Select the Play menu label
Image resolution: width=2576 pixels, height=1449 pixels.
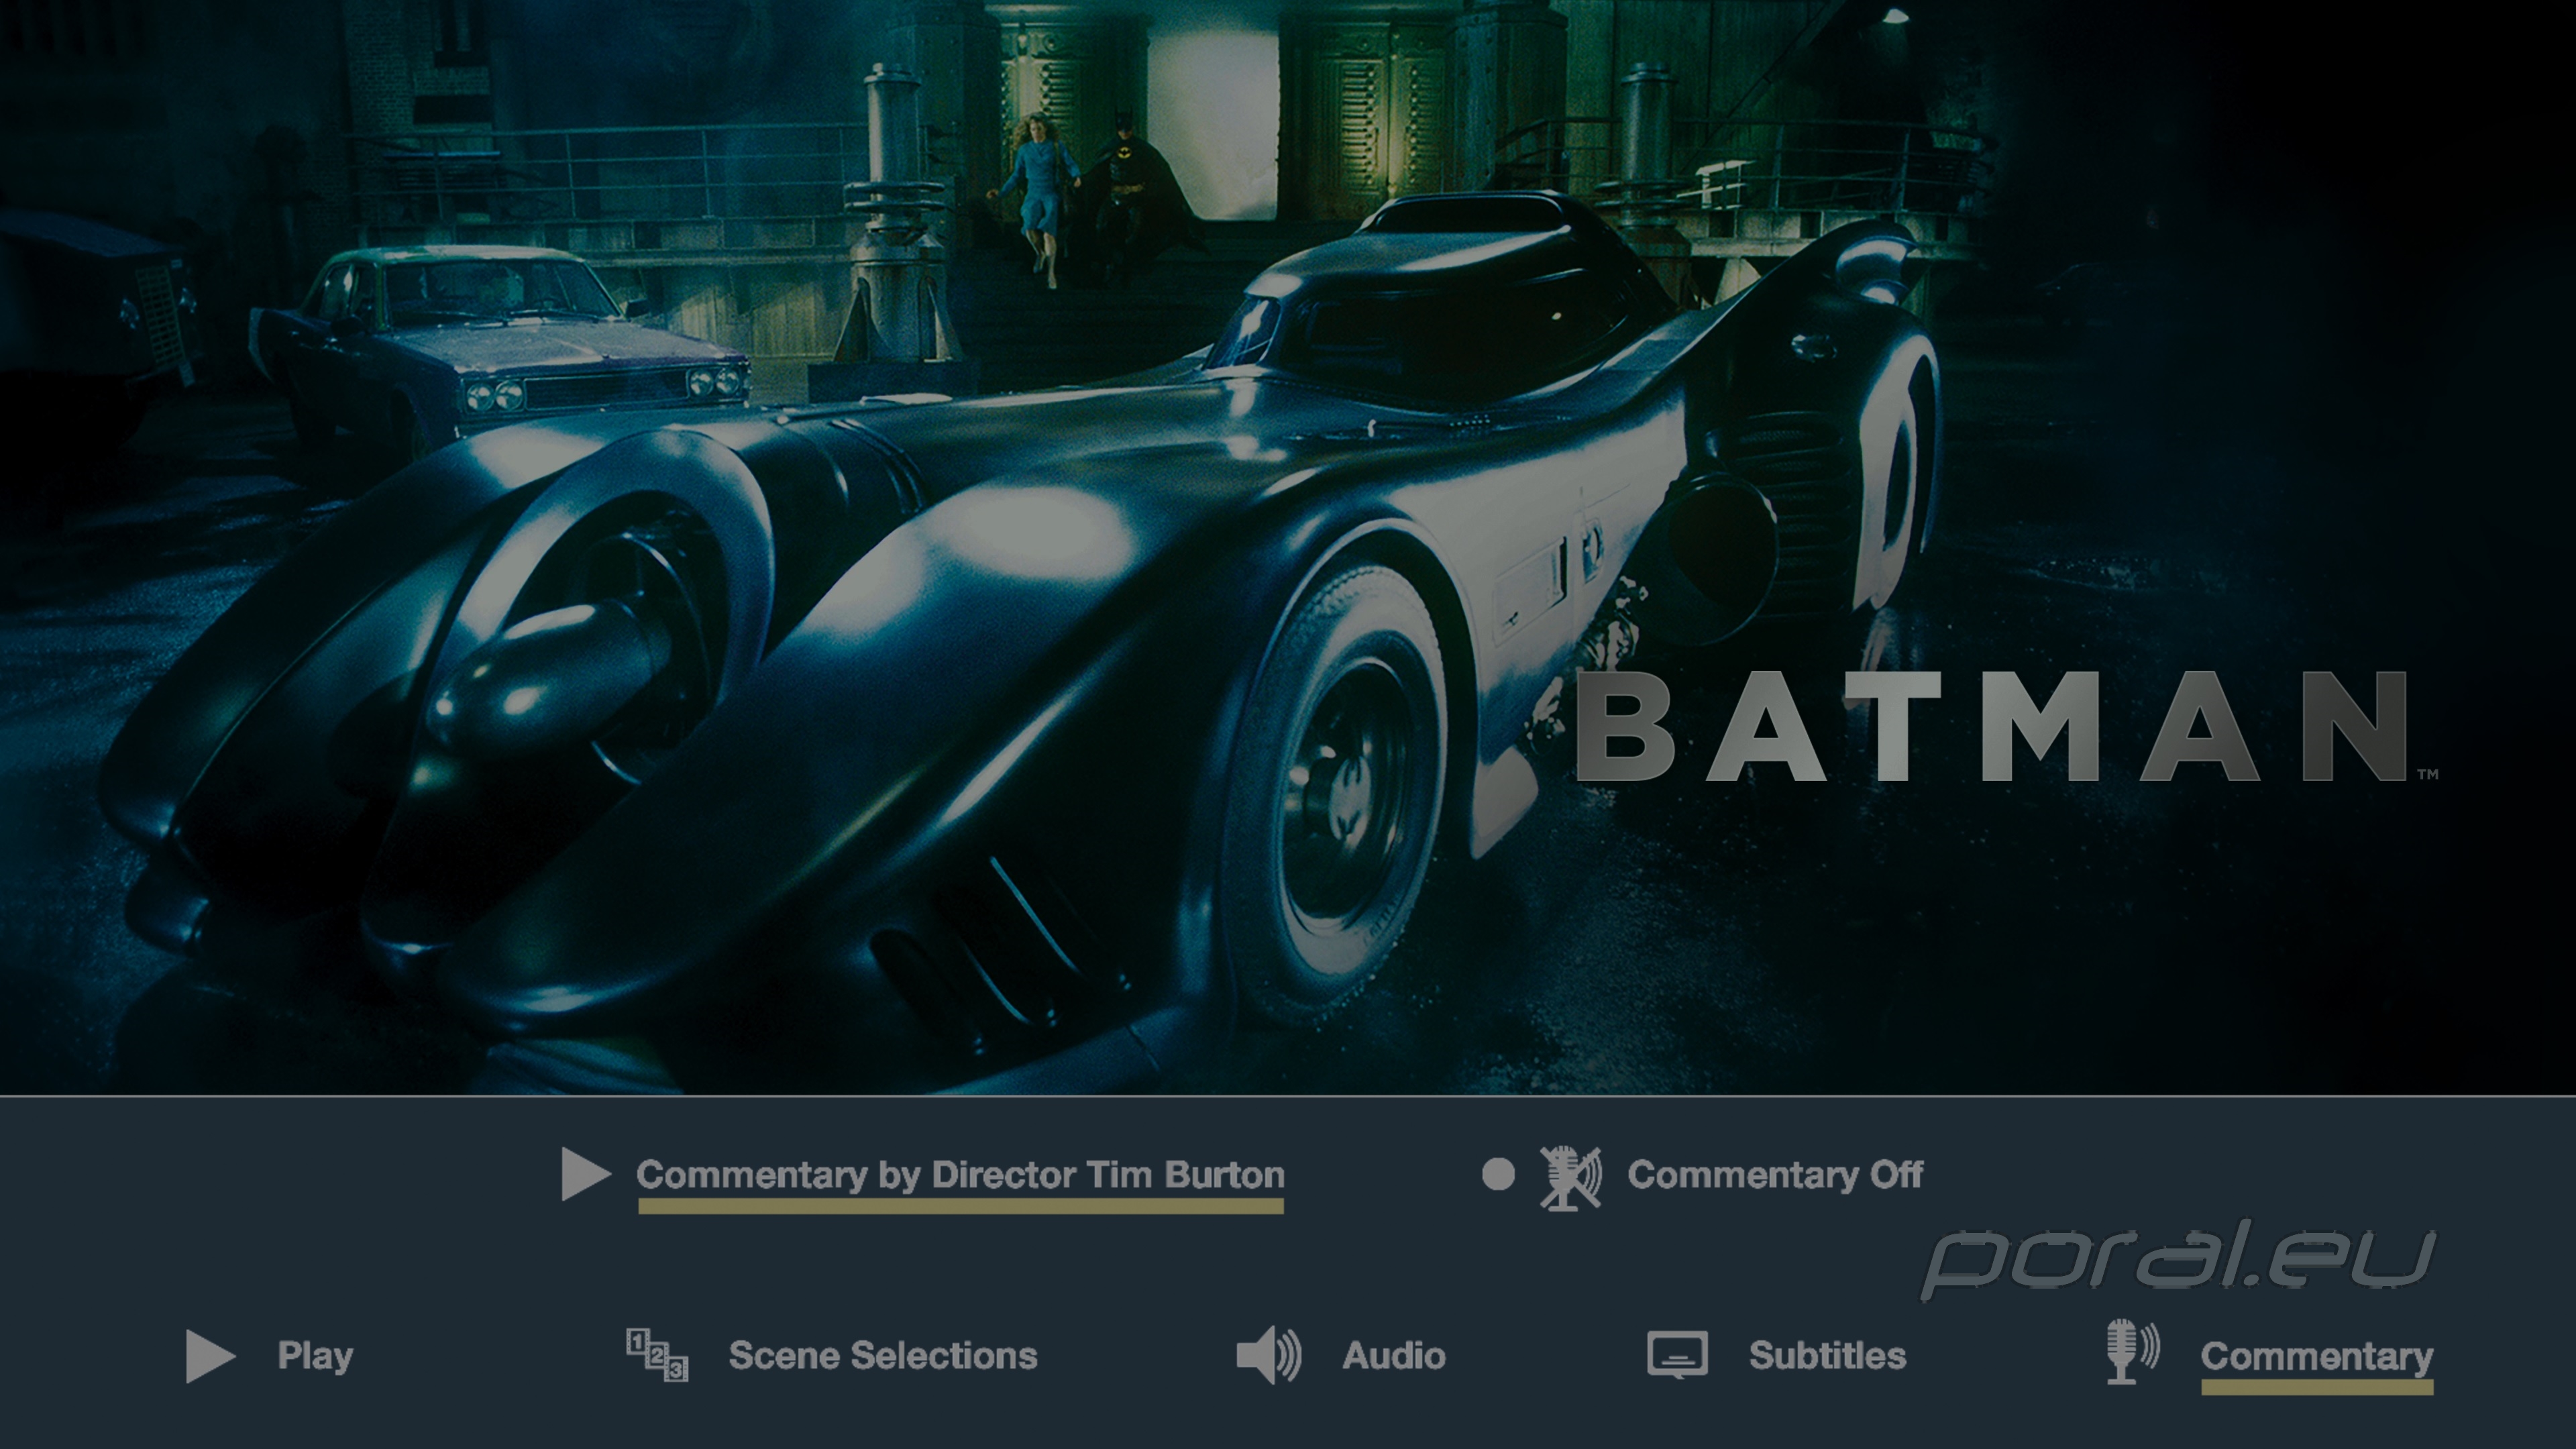(315, 1356)
